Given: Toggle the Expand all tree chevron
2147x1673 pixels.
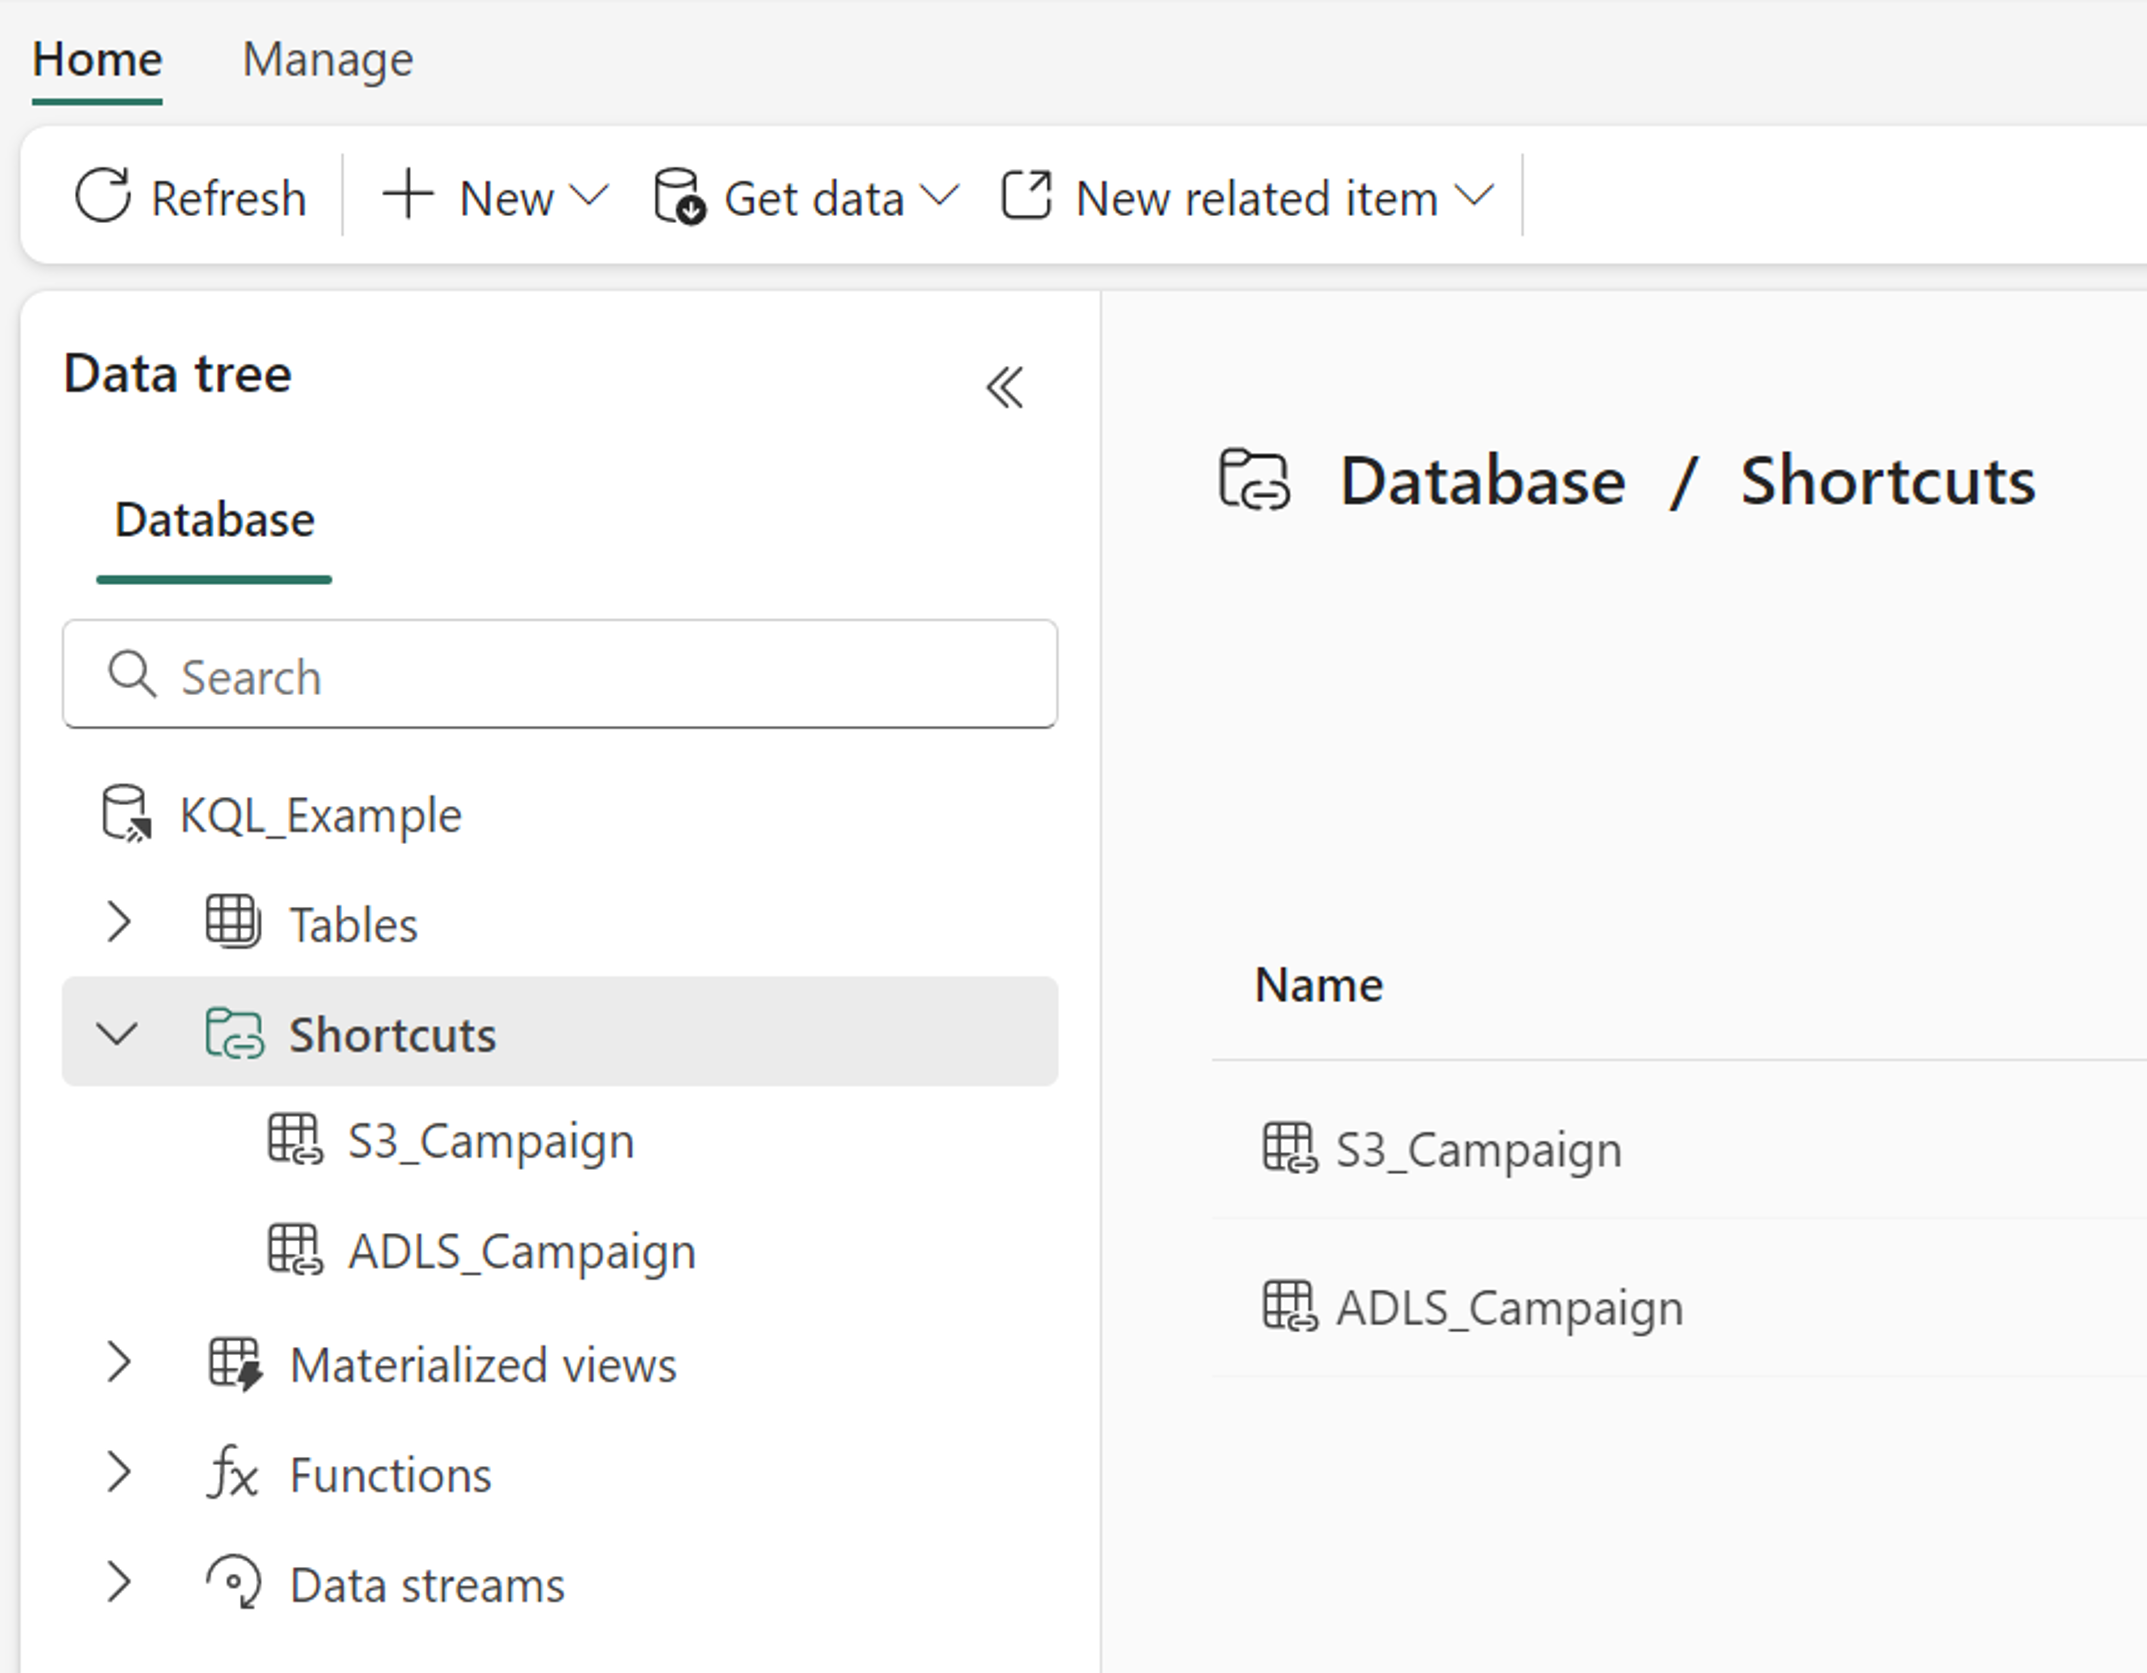Looking at the screenshot, I should click(x=1006, y=387).
